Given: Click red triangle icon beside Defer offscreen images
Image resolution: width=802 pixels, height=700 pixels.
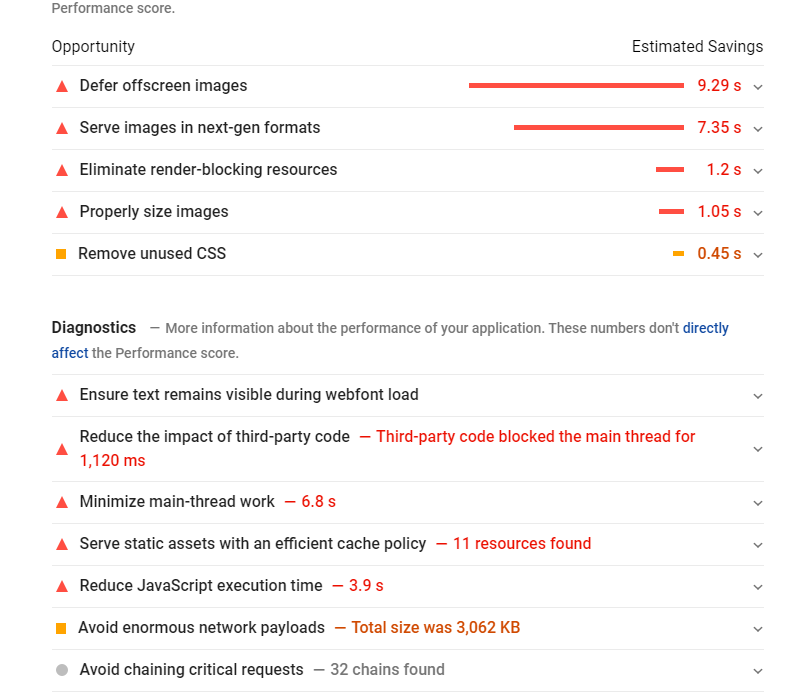Looking at the screenshot, I should (x=62, y=86).
